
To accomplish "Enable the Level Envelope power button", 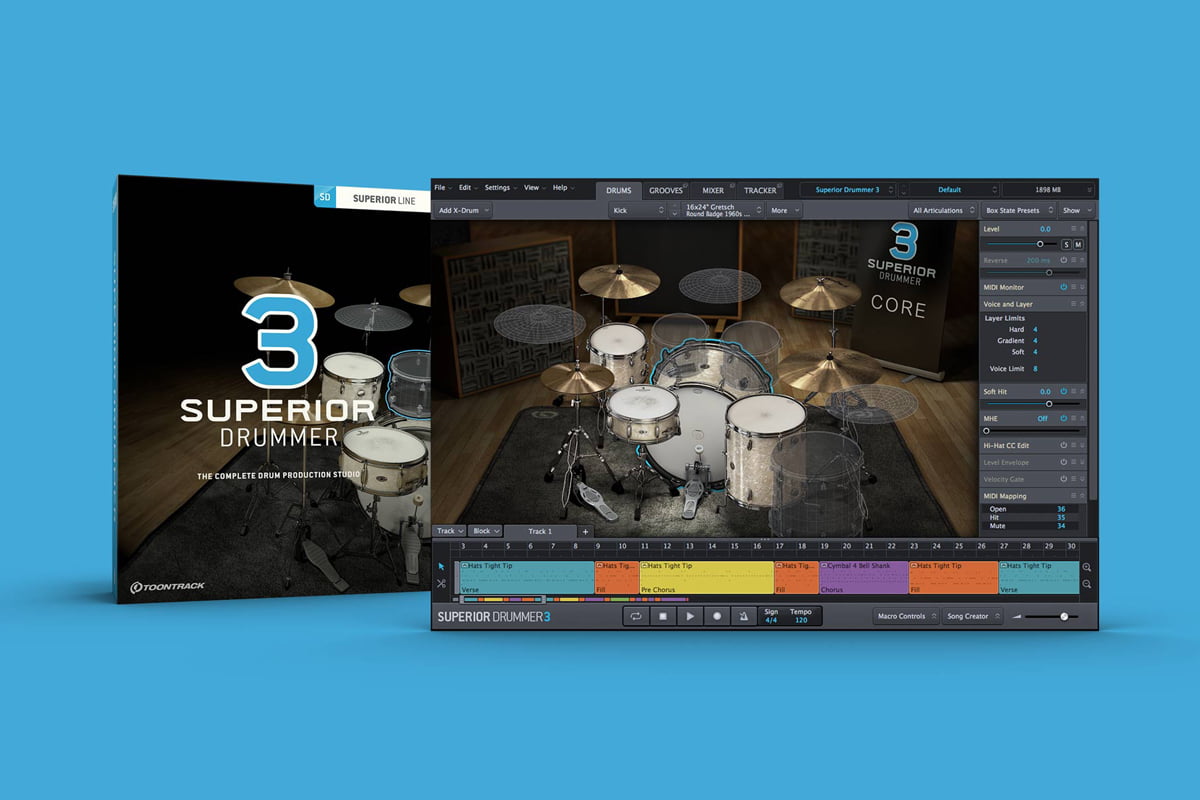I will (1063, 462).
